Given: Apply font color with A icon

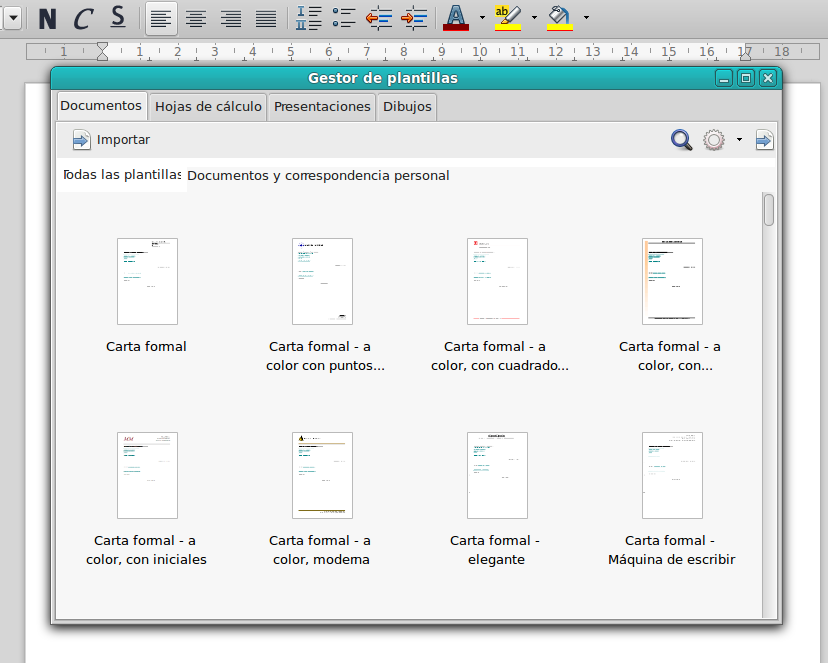Looking at the screenshot, I should [x=456, y=18].
